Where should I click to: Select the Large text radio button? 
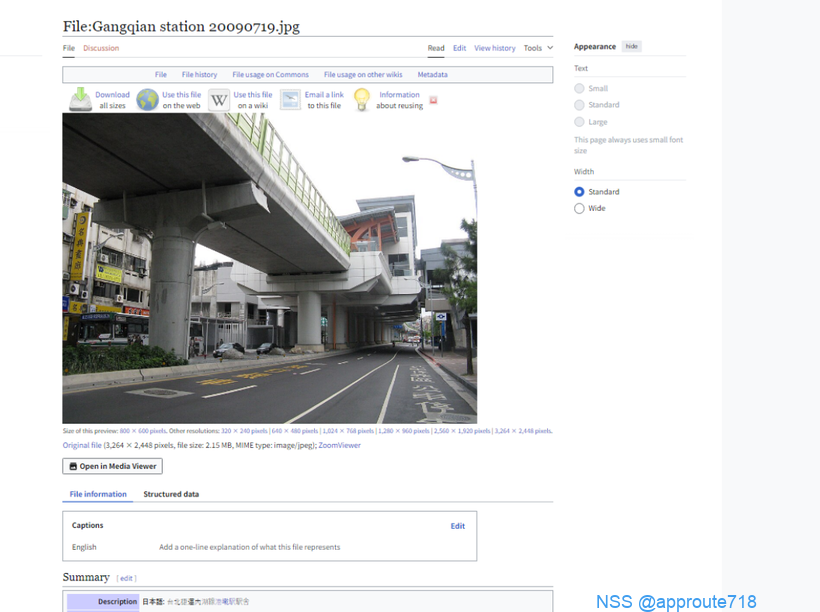tap(579, 122)
